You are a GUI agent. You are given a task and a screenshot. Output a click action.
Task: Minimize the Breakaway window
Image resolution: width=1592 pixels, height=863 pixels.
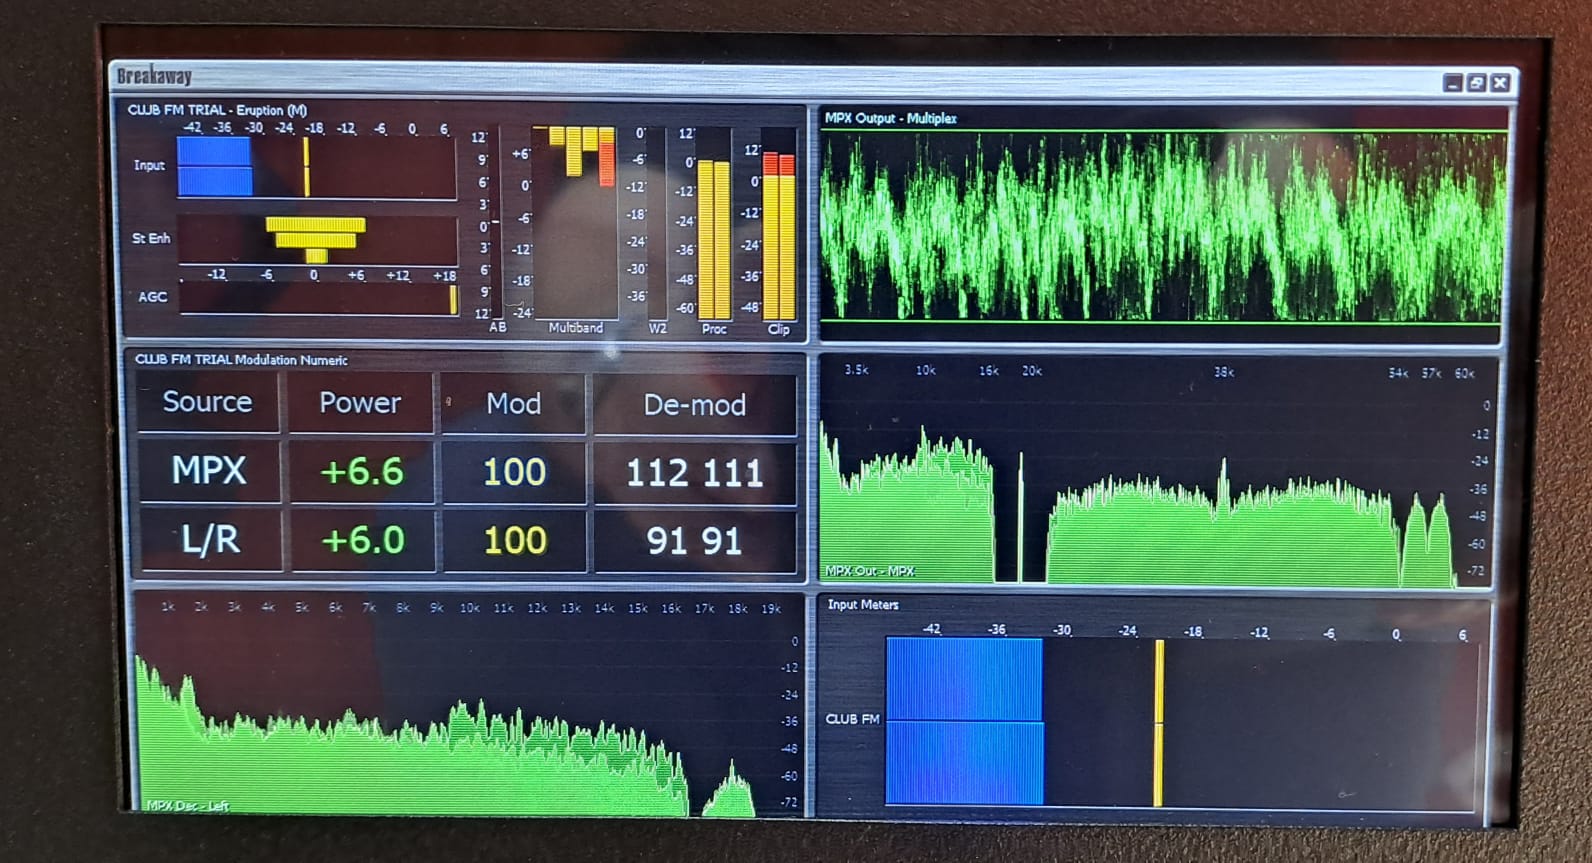click(1453, 83)
